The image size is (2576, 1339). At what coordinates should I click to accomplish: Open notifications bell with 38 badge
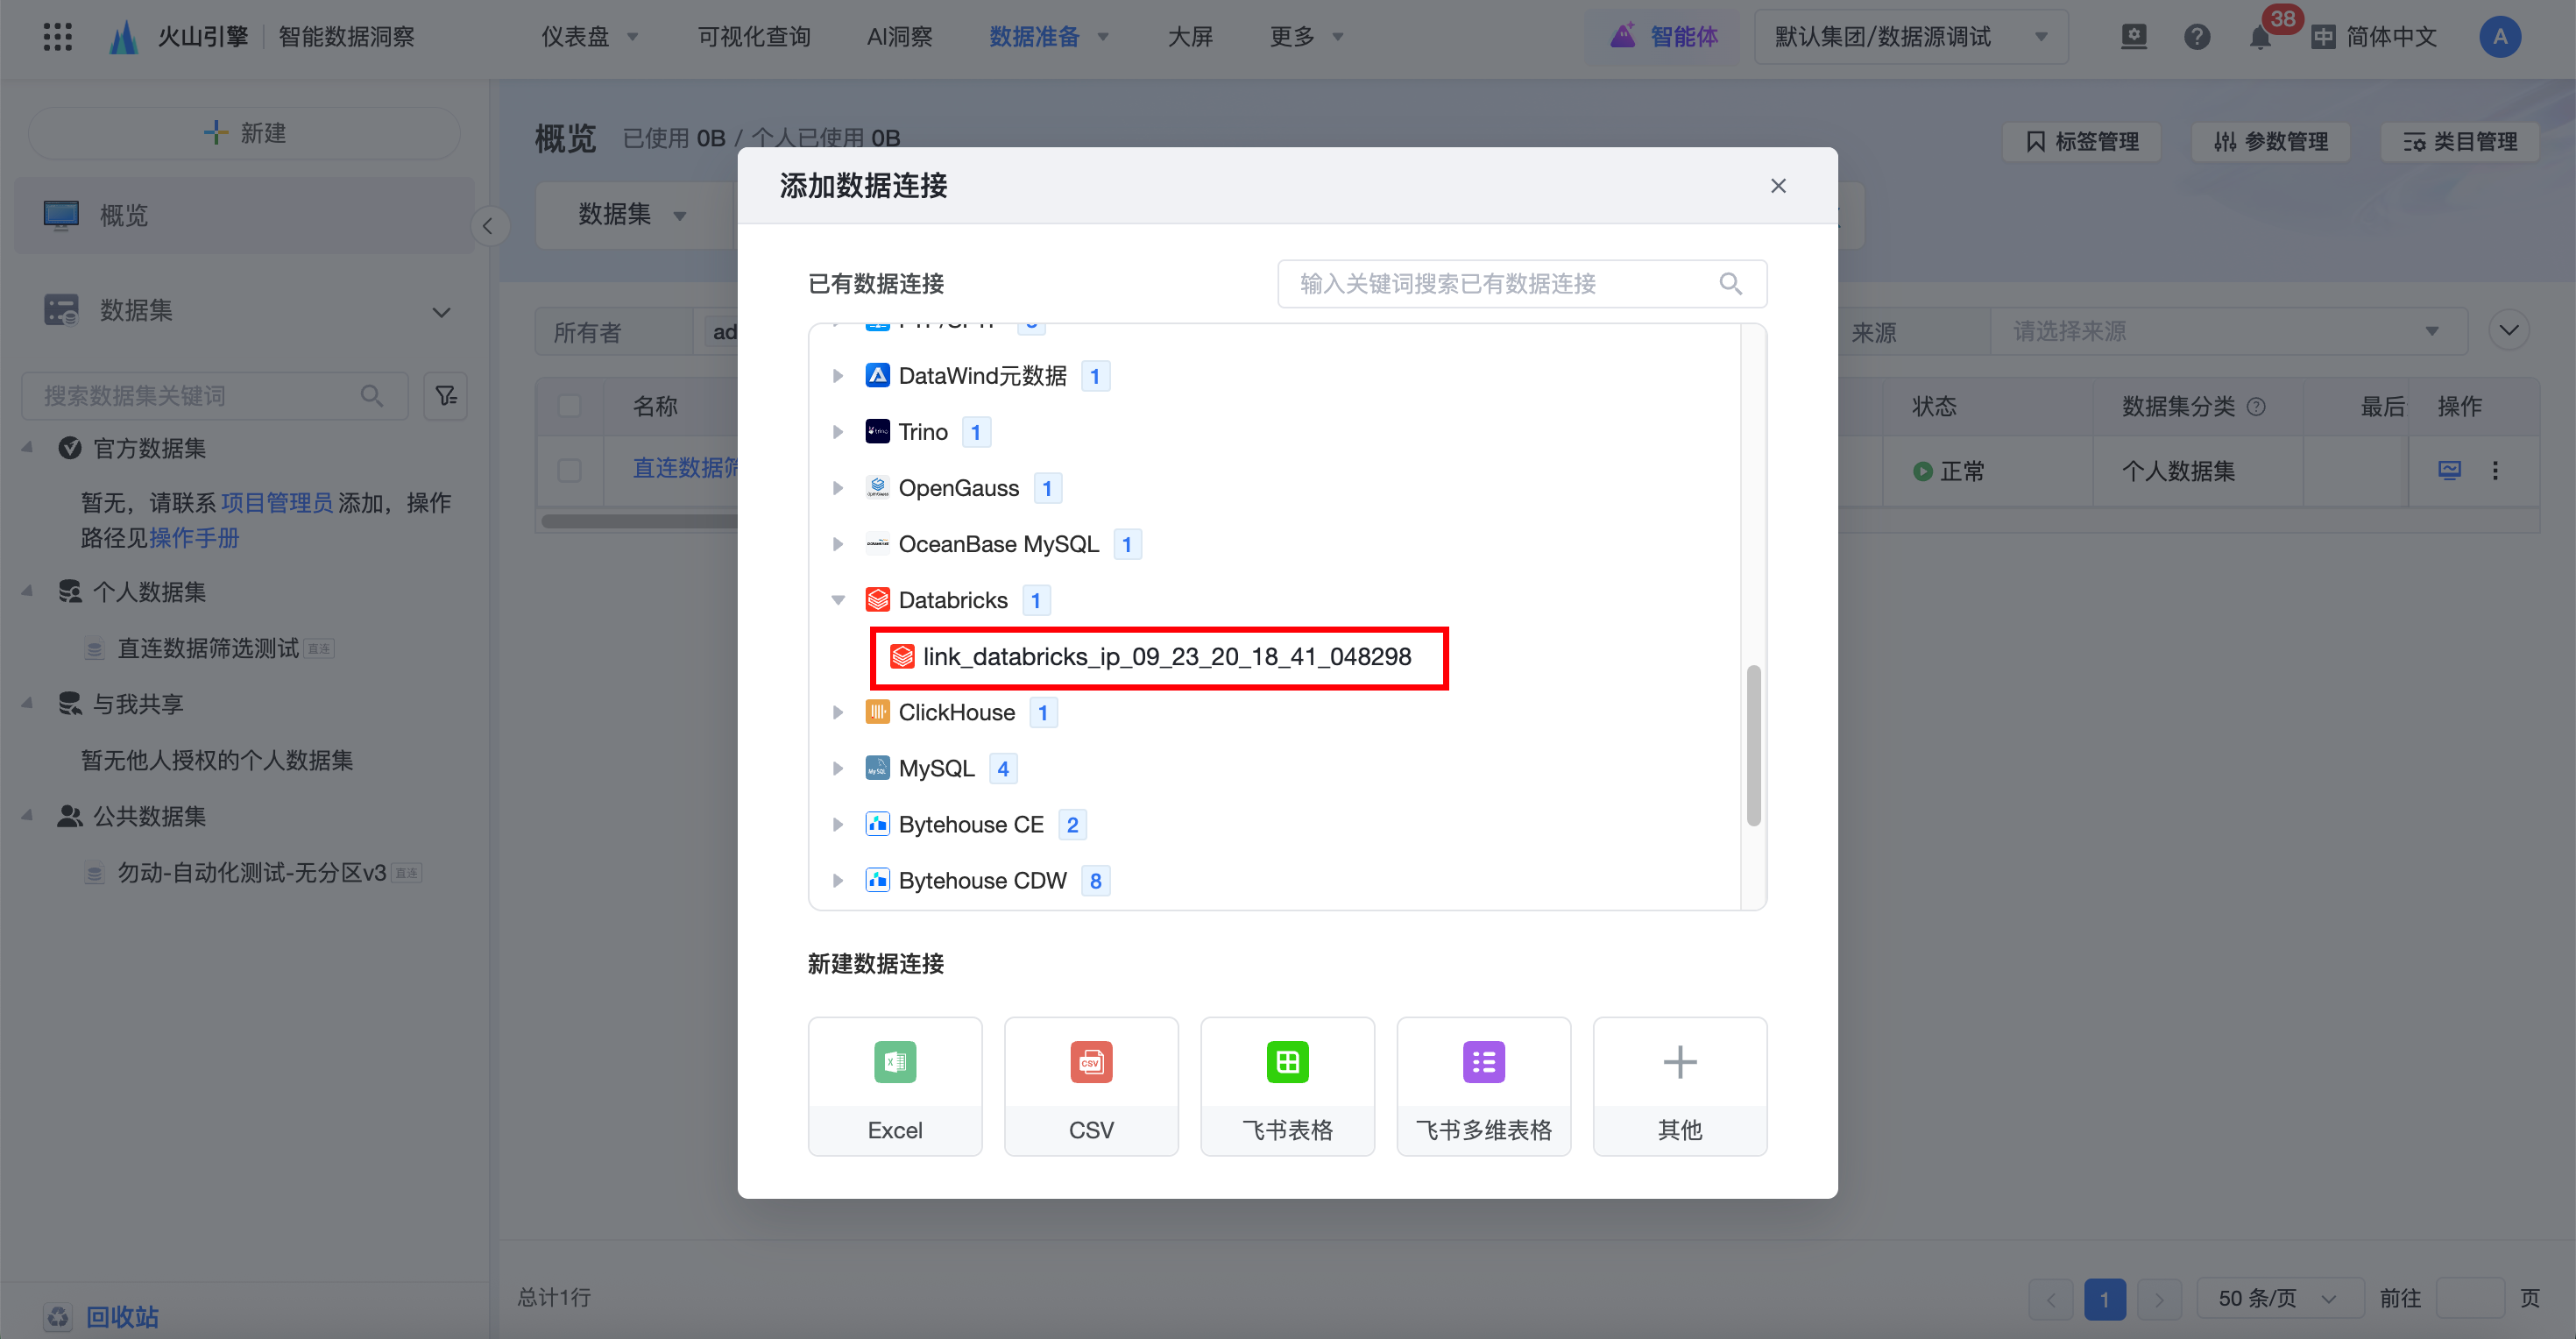click(x=2259, y=37)
